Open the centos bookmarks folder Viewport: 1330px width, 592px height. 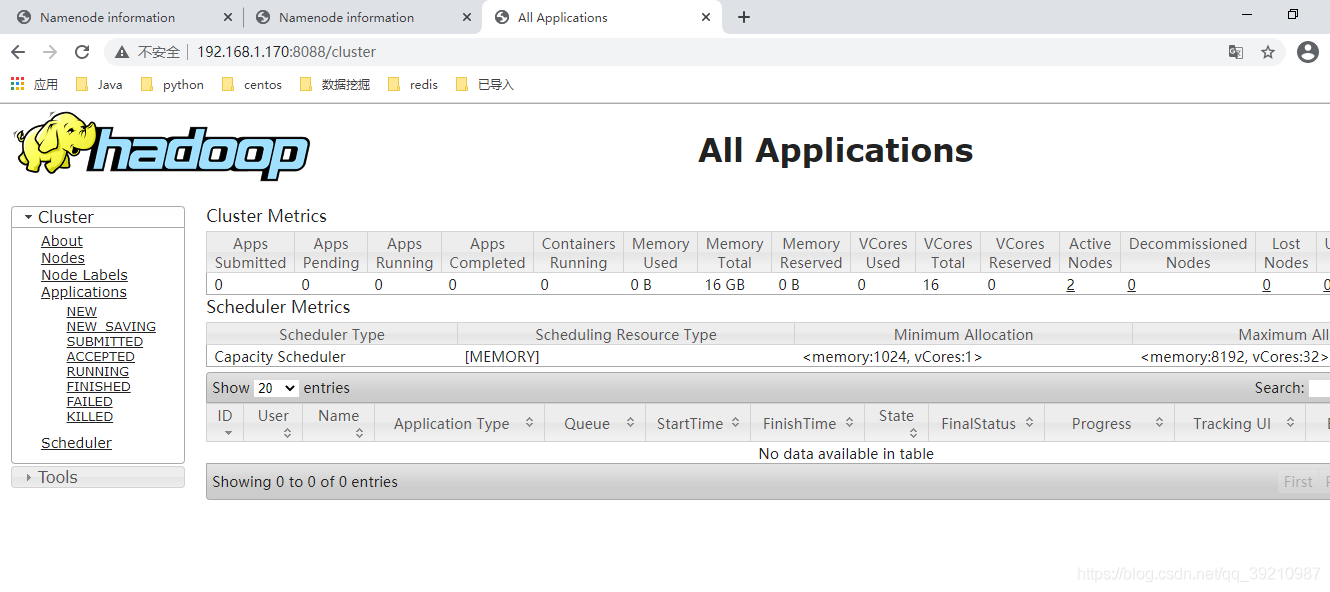coord(252,84)
